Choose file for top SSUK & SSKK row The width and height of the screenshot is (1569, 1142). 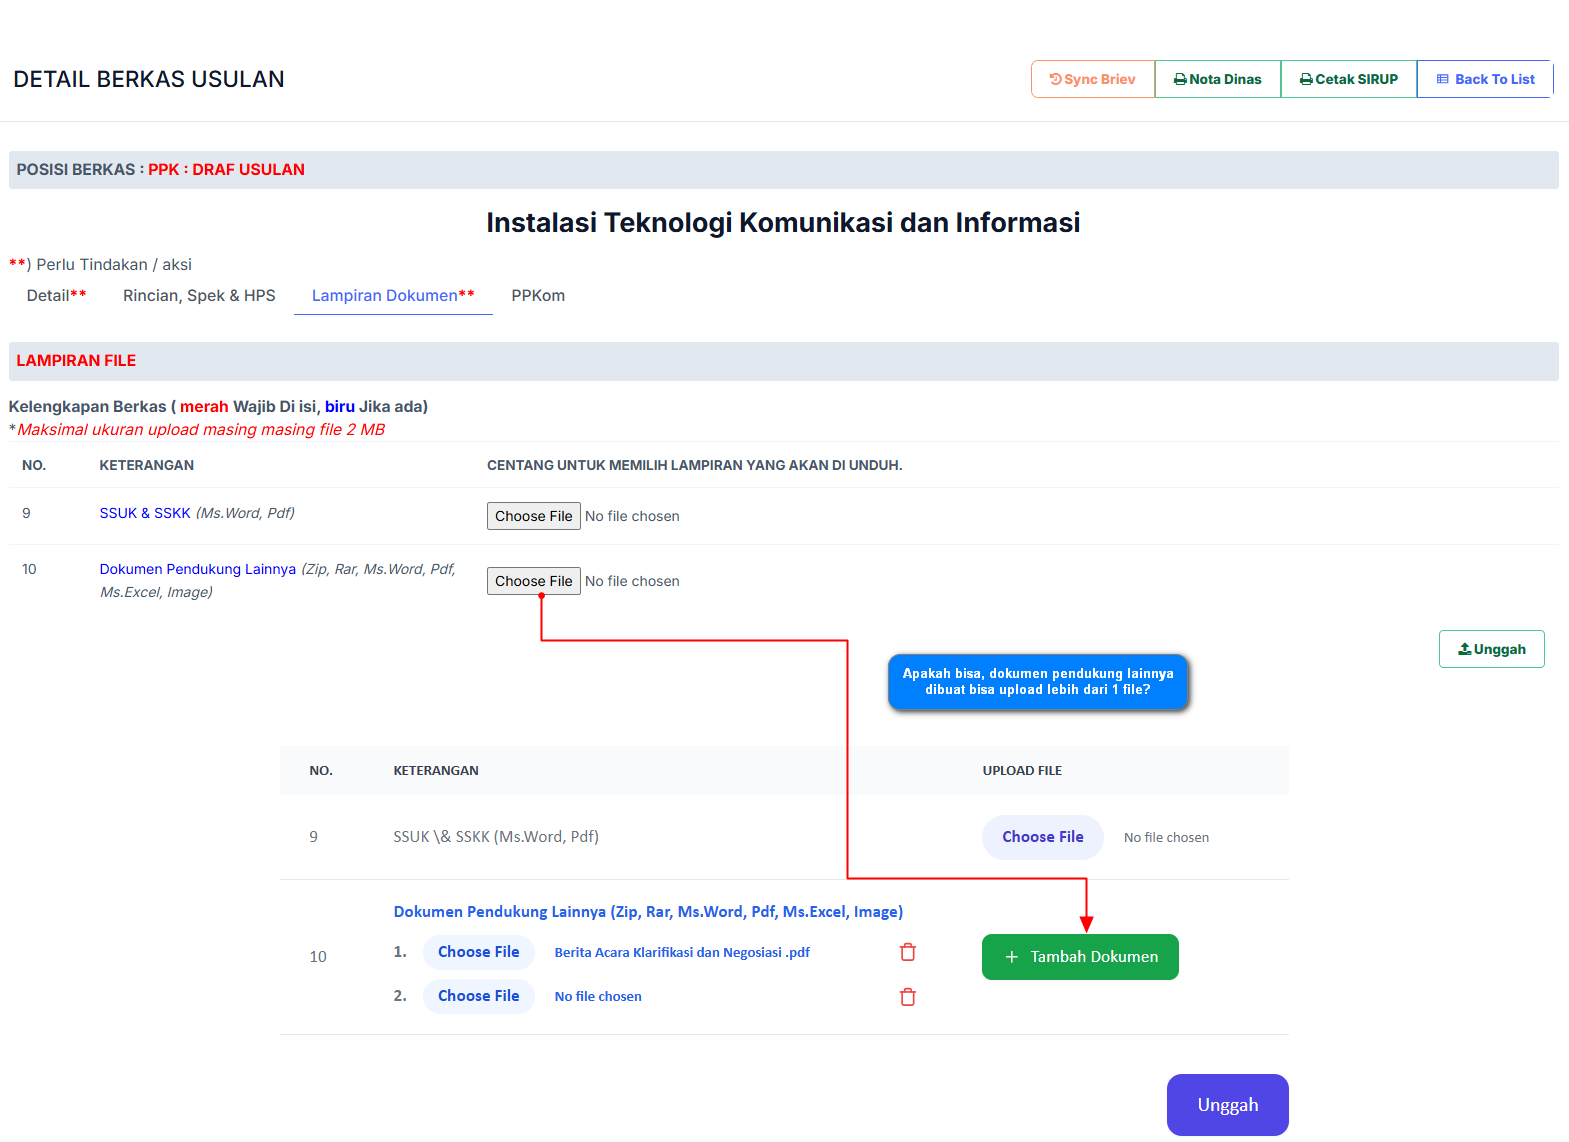click(533, 516)
